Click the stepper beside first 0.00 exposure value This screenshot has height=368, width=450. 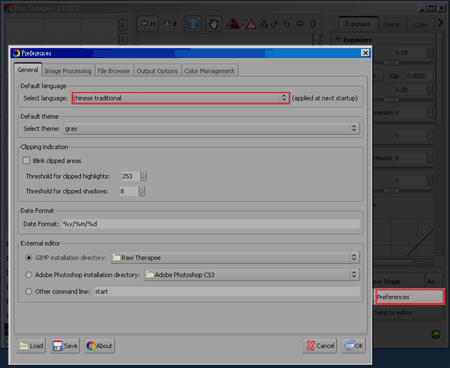coord(429,53)
